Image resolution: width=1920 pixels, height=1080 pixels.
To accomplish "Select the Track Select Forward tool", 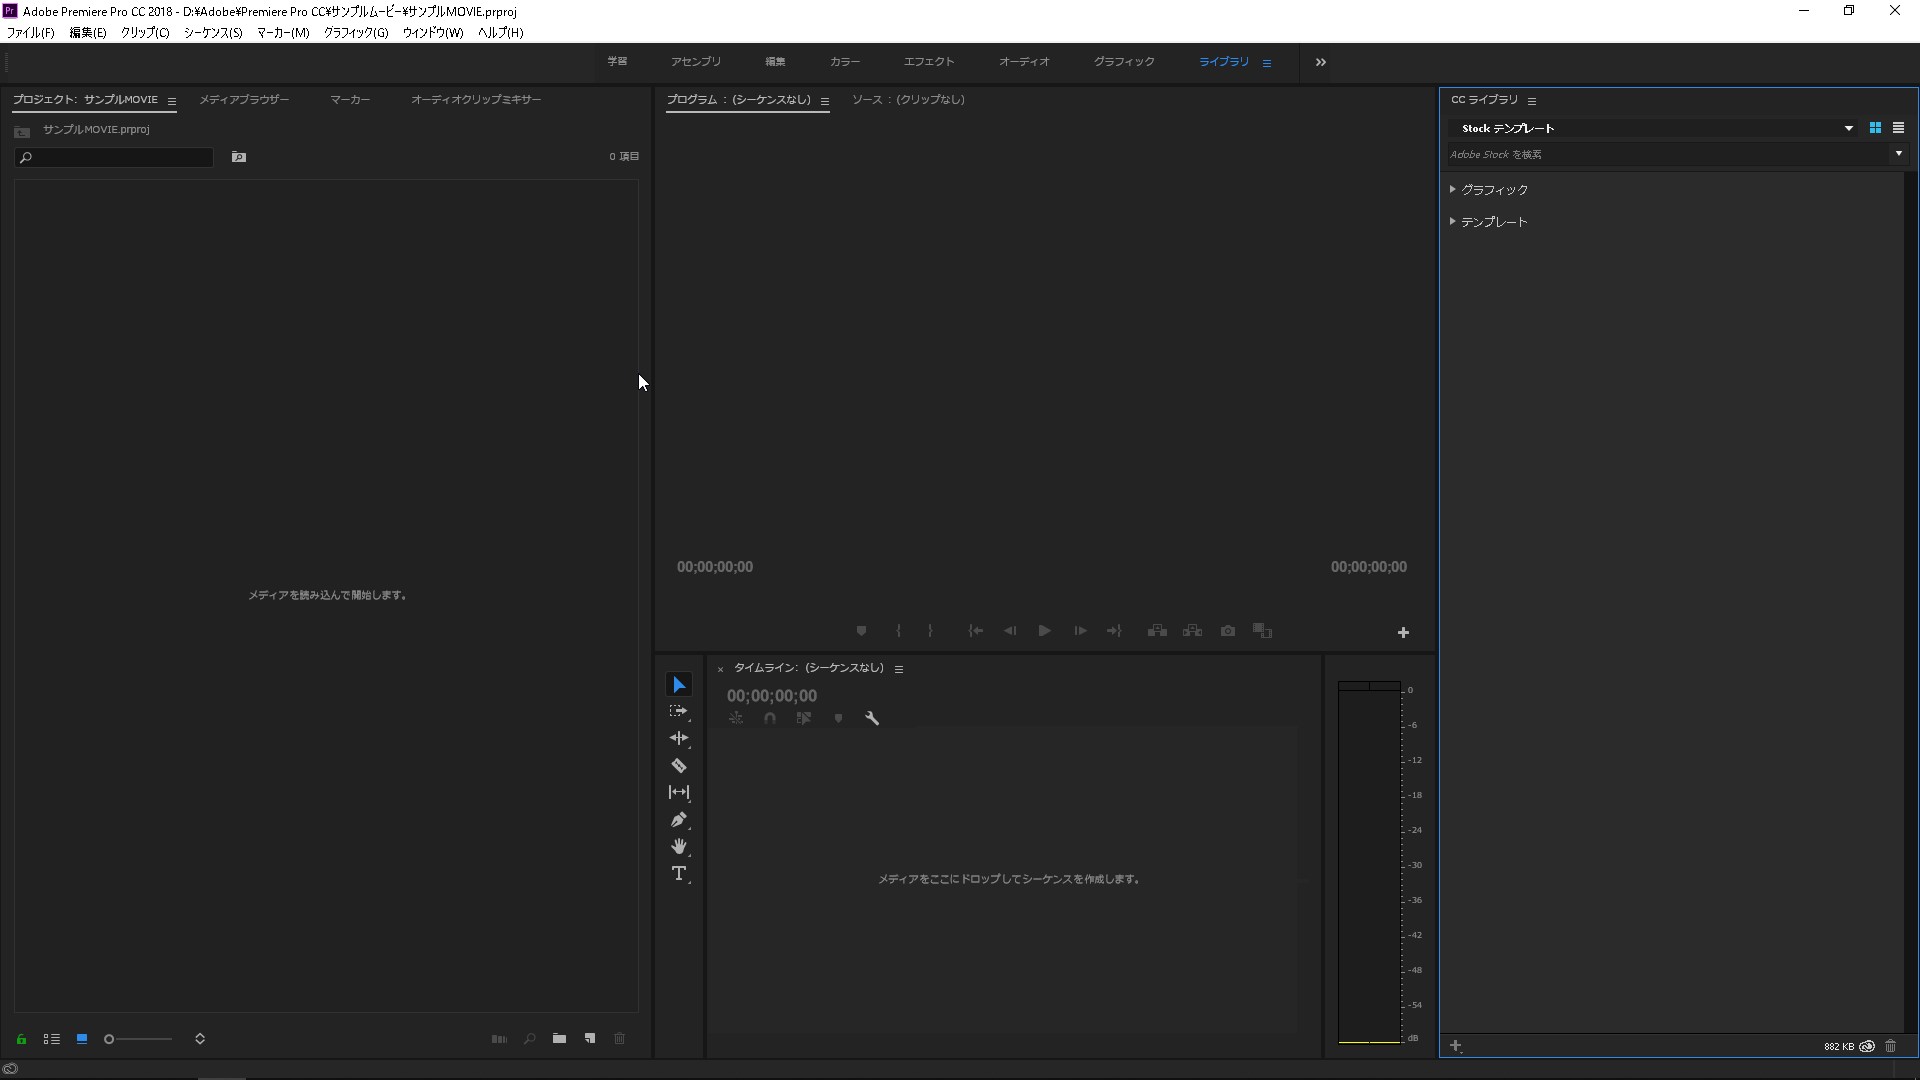I will pyautogui.click(x=679, y=711).
